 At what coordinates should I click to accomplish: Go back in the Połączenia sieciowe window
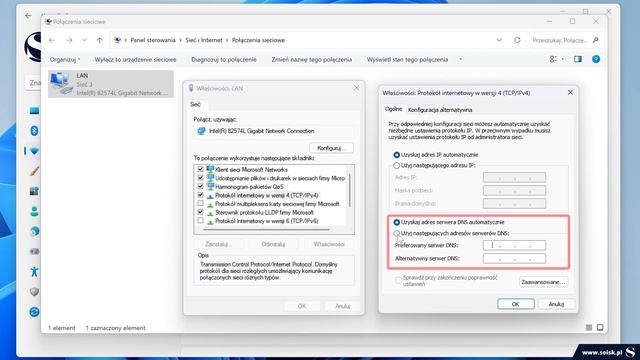coord(52,40)
